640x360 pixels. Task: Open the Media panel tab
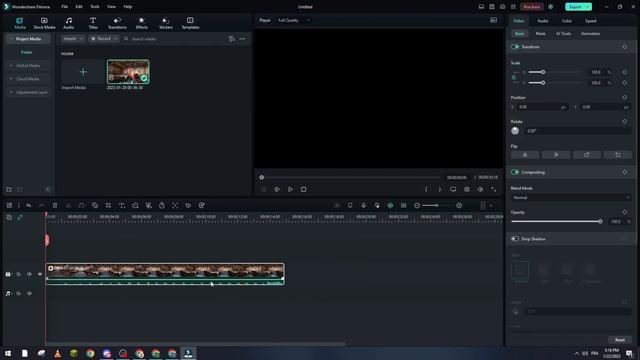click(x=20, y=23)
